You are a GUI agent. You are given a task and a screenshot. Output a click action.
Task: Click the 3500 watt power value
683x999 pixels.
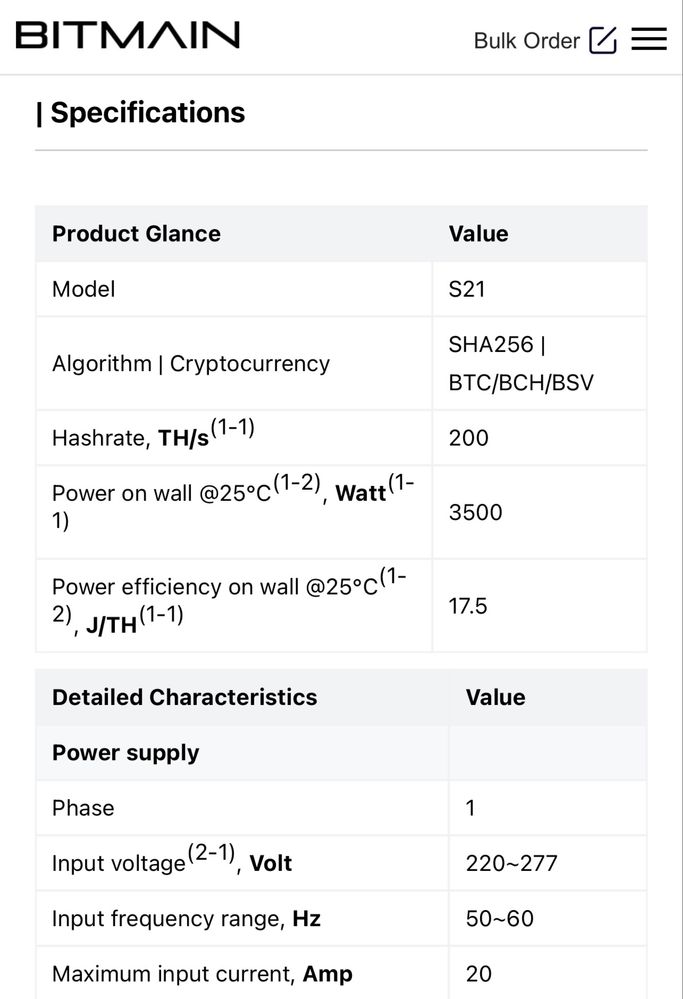tap(476, 512)
